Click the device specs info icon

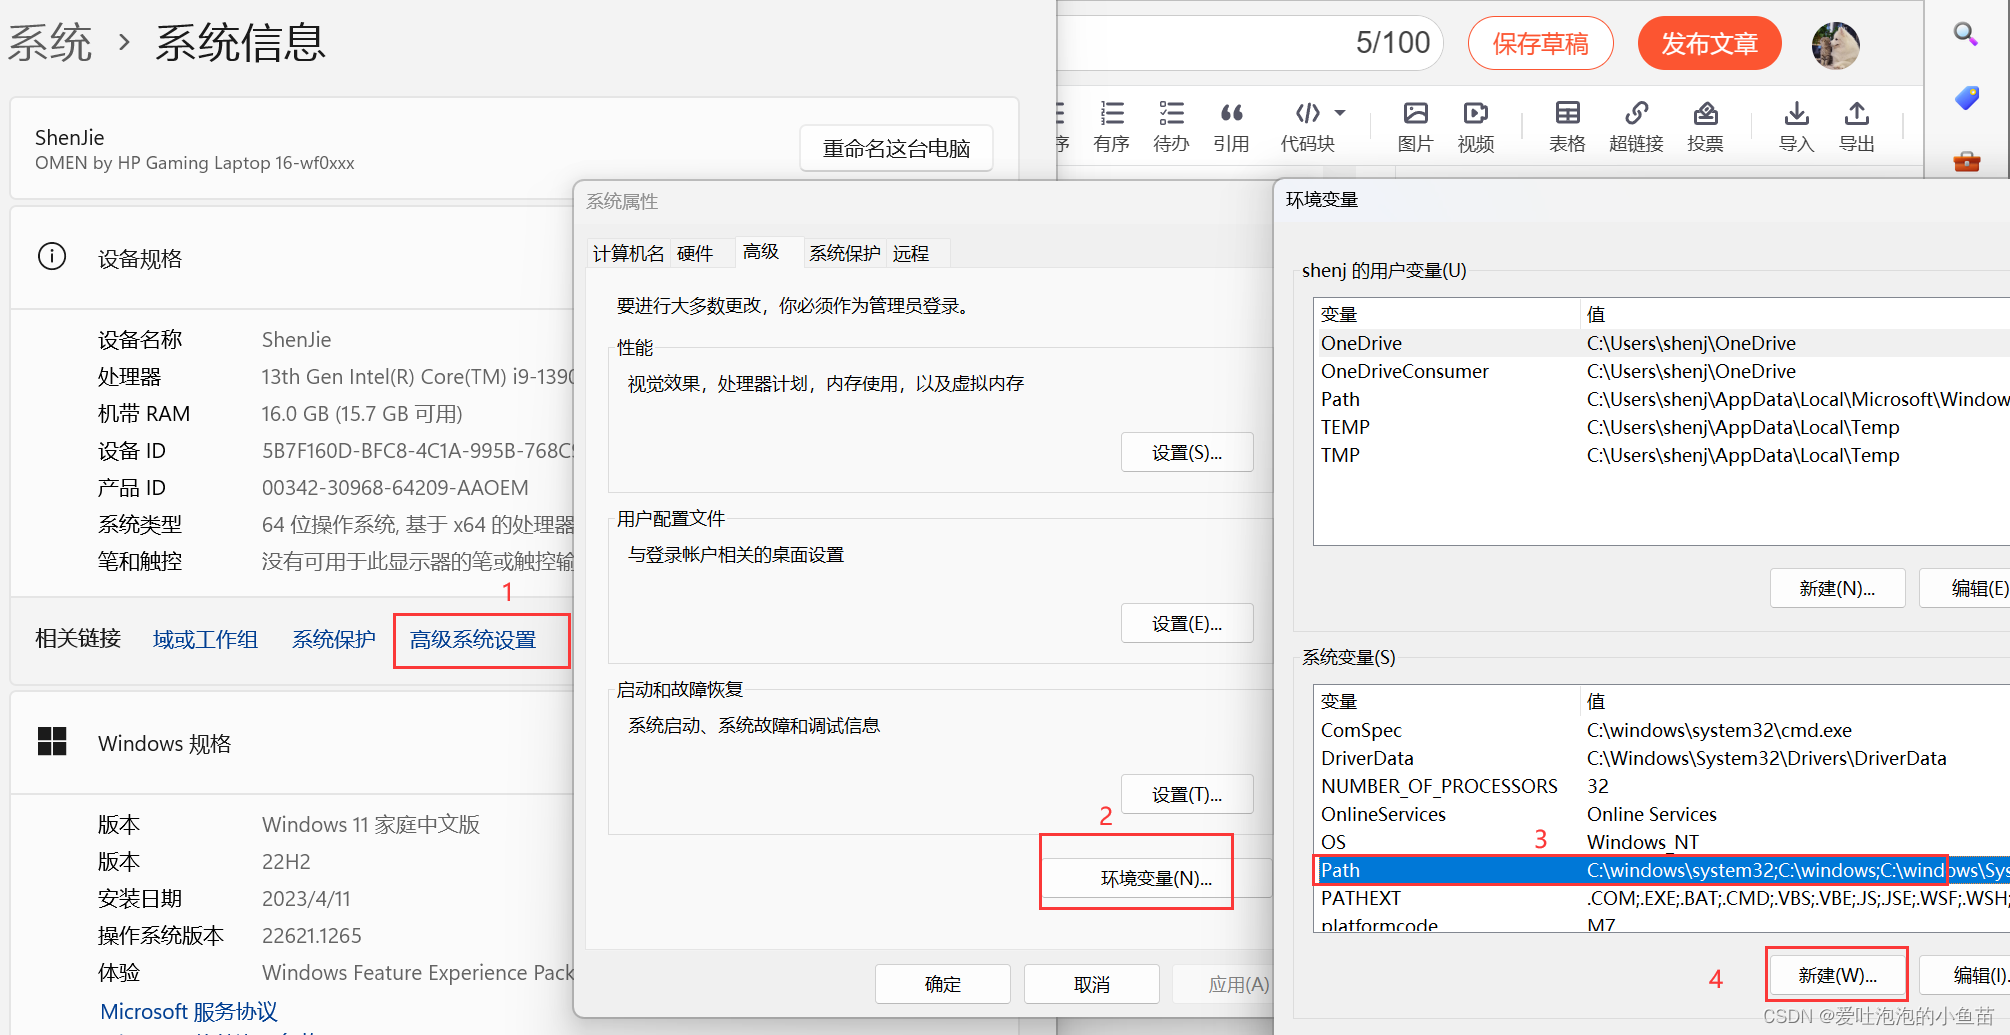52,257
